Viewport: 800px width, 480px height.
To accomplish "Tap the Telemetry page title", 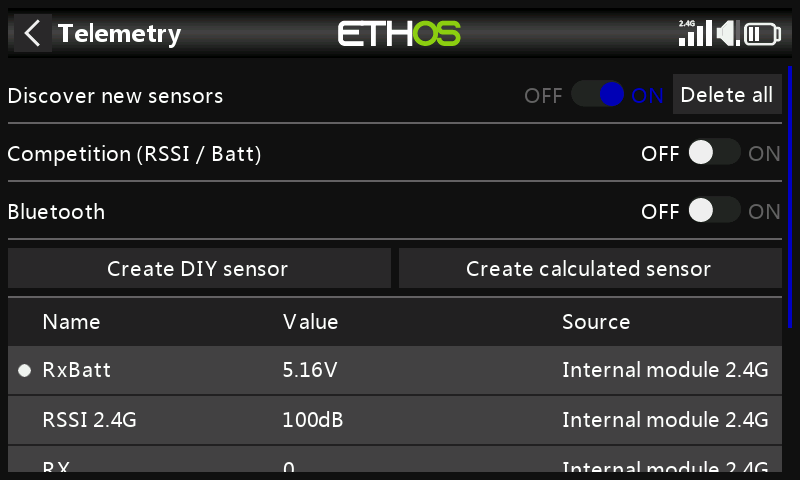I will (x=119, y=34).
